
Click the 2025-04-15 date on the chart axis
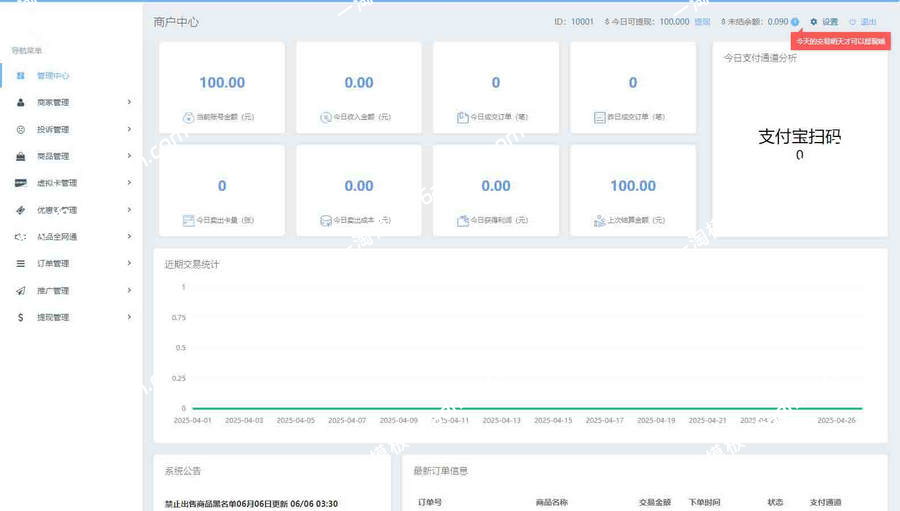[553, 421]
